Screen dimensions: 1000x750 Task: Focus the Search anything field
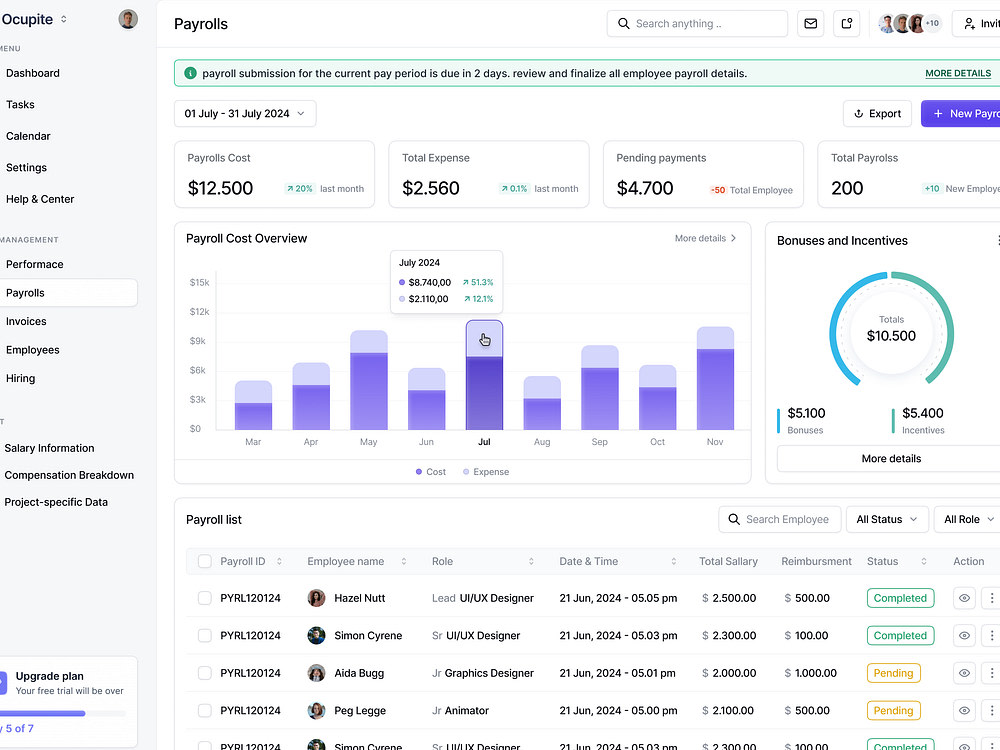(x=697, y=24)
